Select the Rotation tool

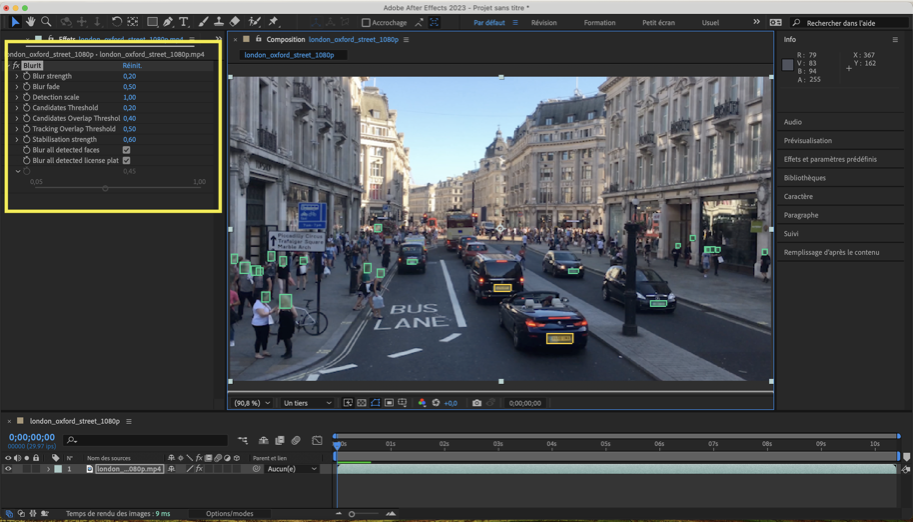point(117,22)
